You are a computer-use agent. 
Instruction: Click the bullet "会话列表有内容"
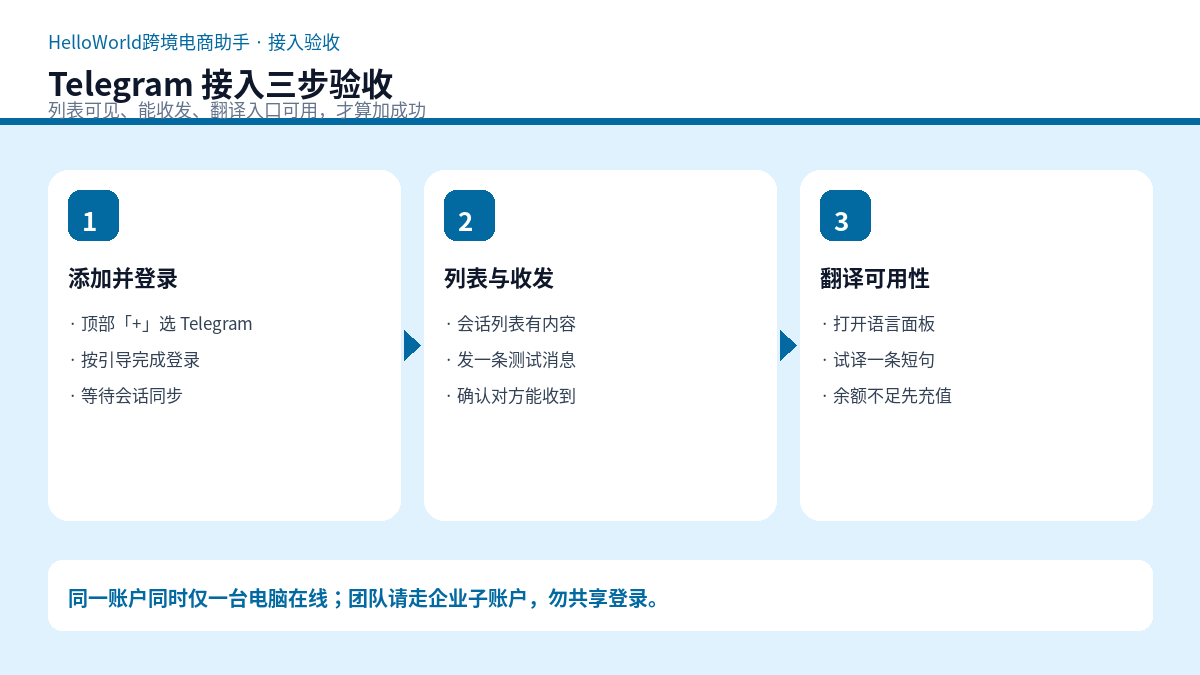510,324
